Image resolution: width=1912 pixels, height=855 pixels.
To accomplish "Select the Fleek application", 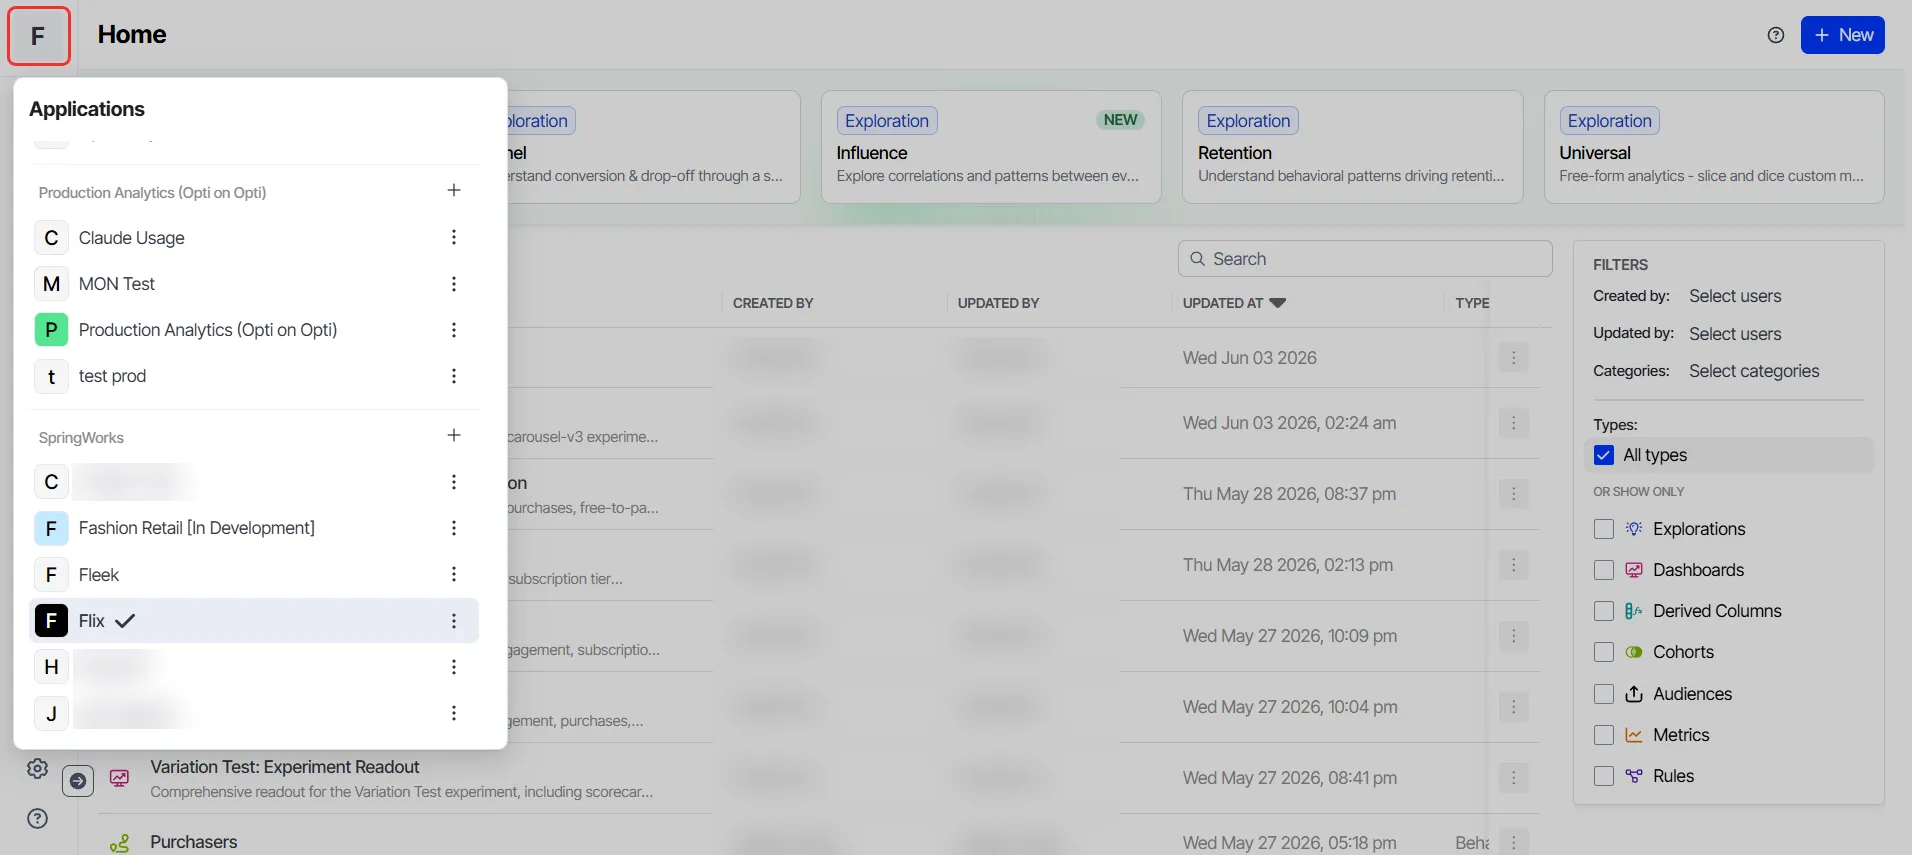I will click(255, 574).
